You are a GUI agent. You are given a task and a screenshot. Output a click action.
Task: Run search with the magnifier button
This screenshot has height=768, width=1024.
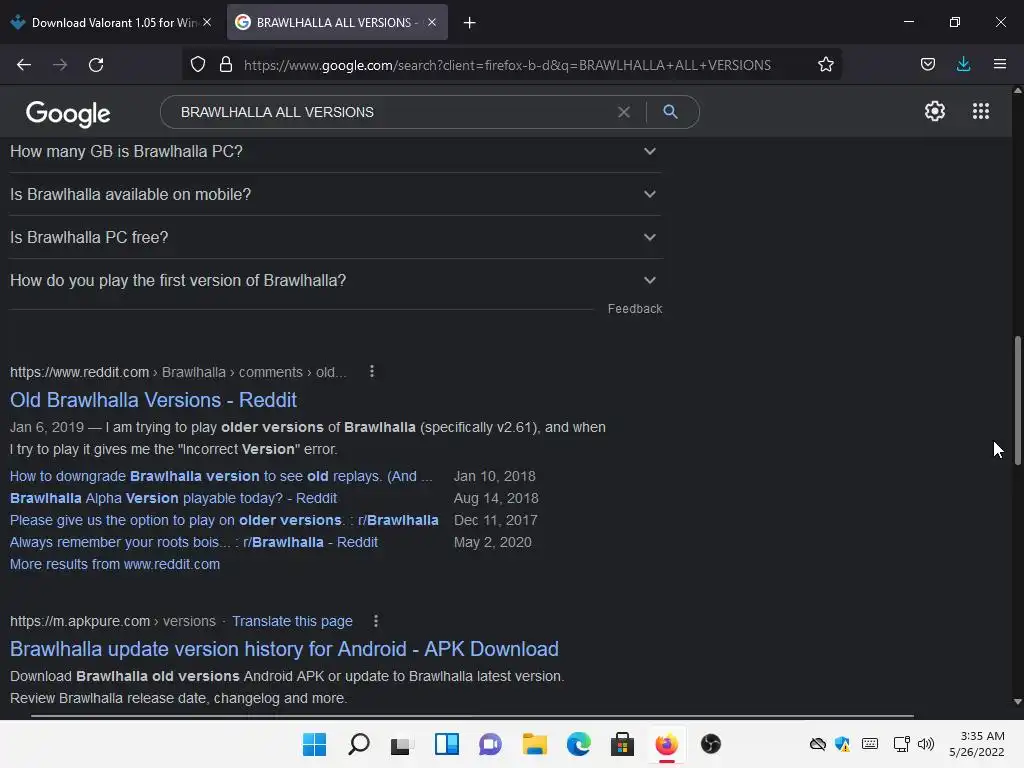coord(670,112)
